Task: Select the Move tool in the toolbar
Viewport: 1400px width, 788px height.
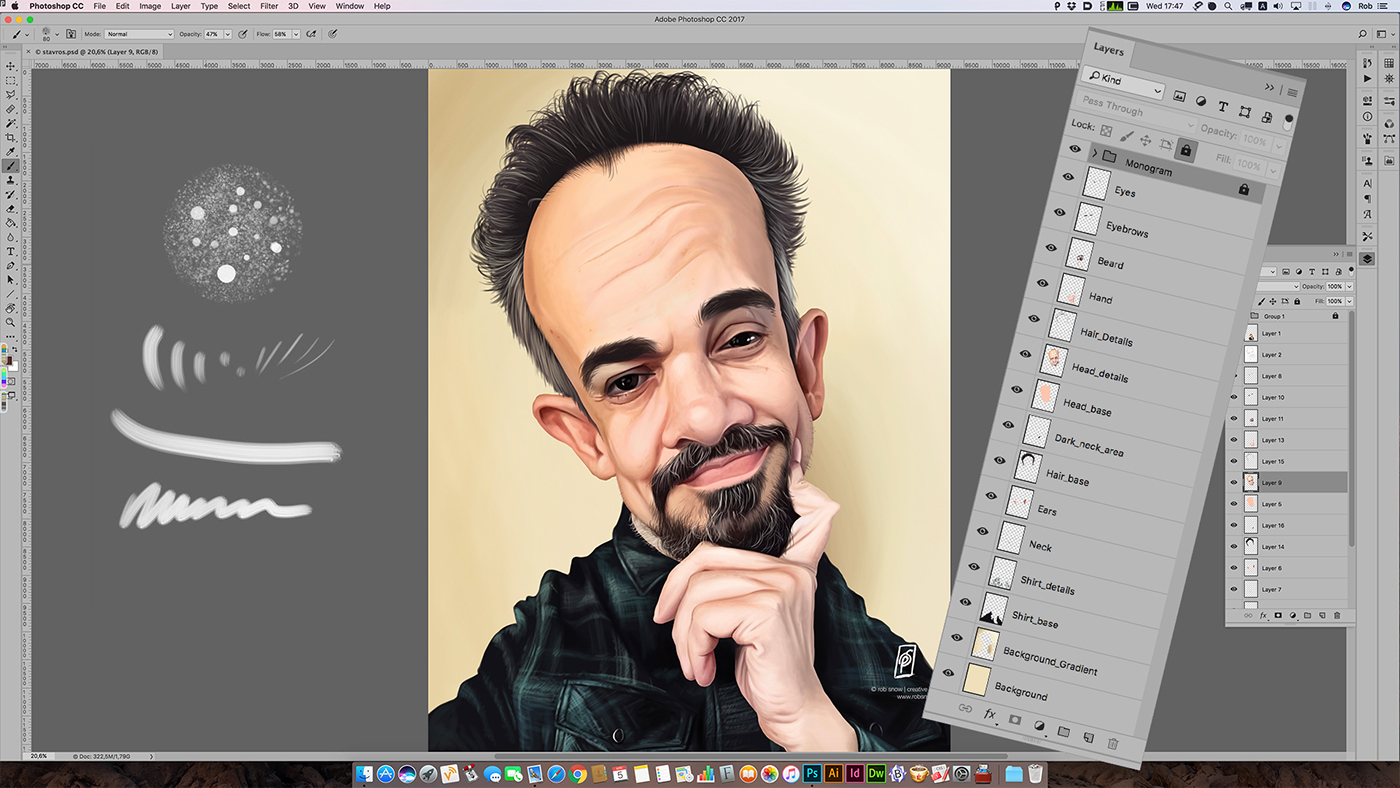Action: point(11,67)
